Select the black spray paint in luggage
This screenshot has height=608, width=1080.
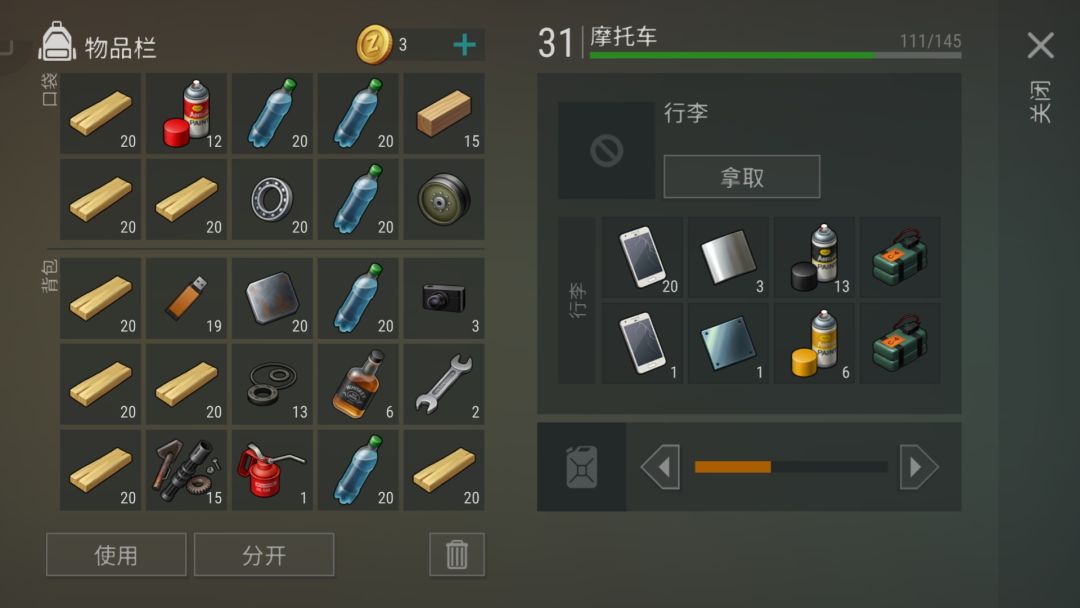tap(814, 258)
